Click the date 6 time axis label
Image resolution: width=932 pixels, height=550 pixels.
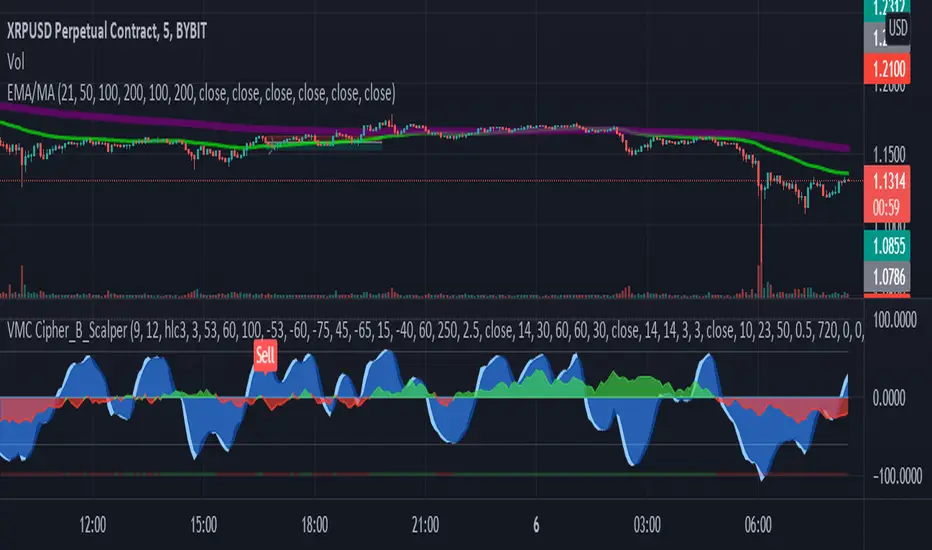[536, 525]
